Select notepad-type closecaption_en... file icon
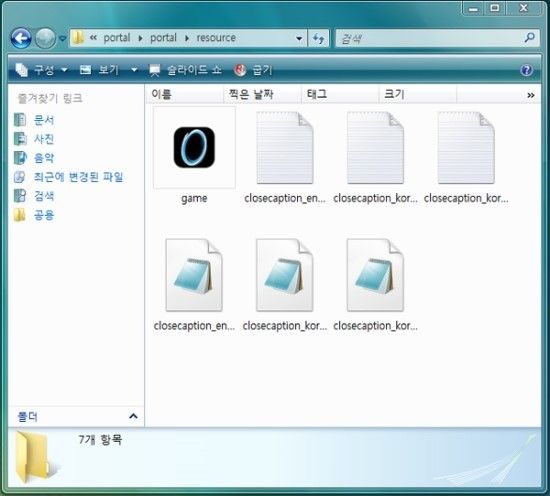 click(194, 275)
